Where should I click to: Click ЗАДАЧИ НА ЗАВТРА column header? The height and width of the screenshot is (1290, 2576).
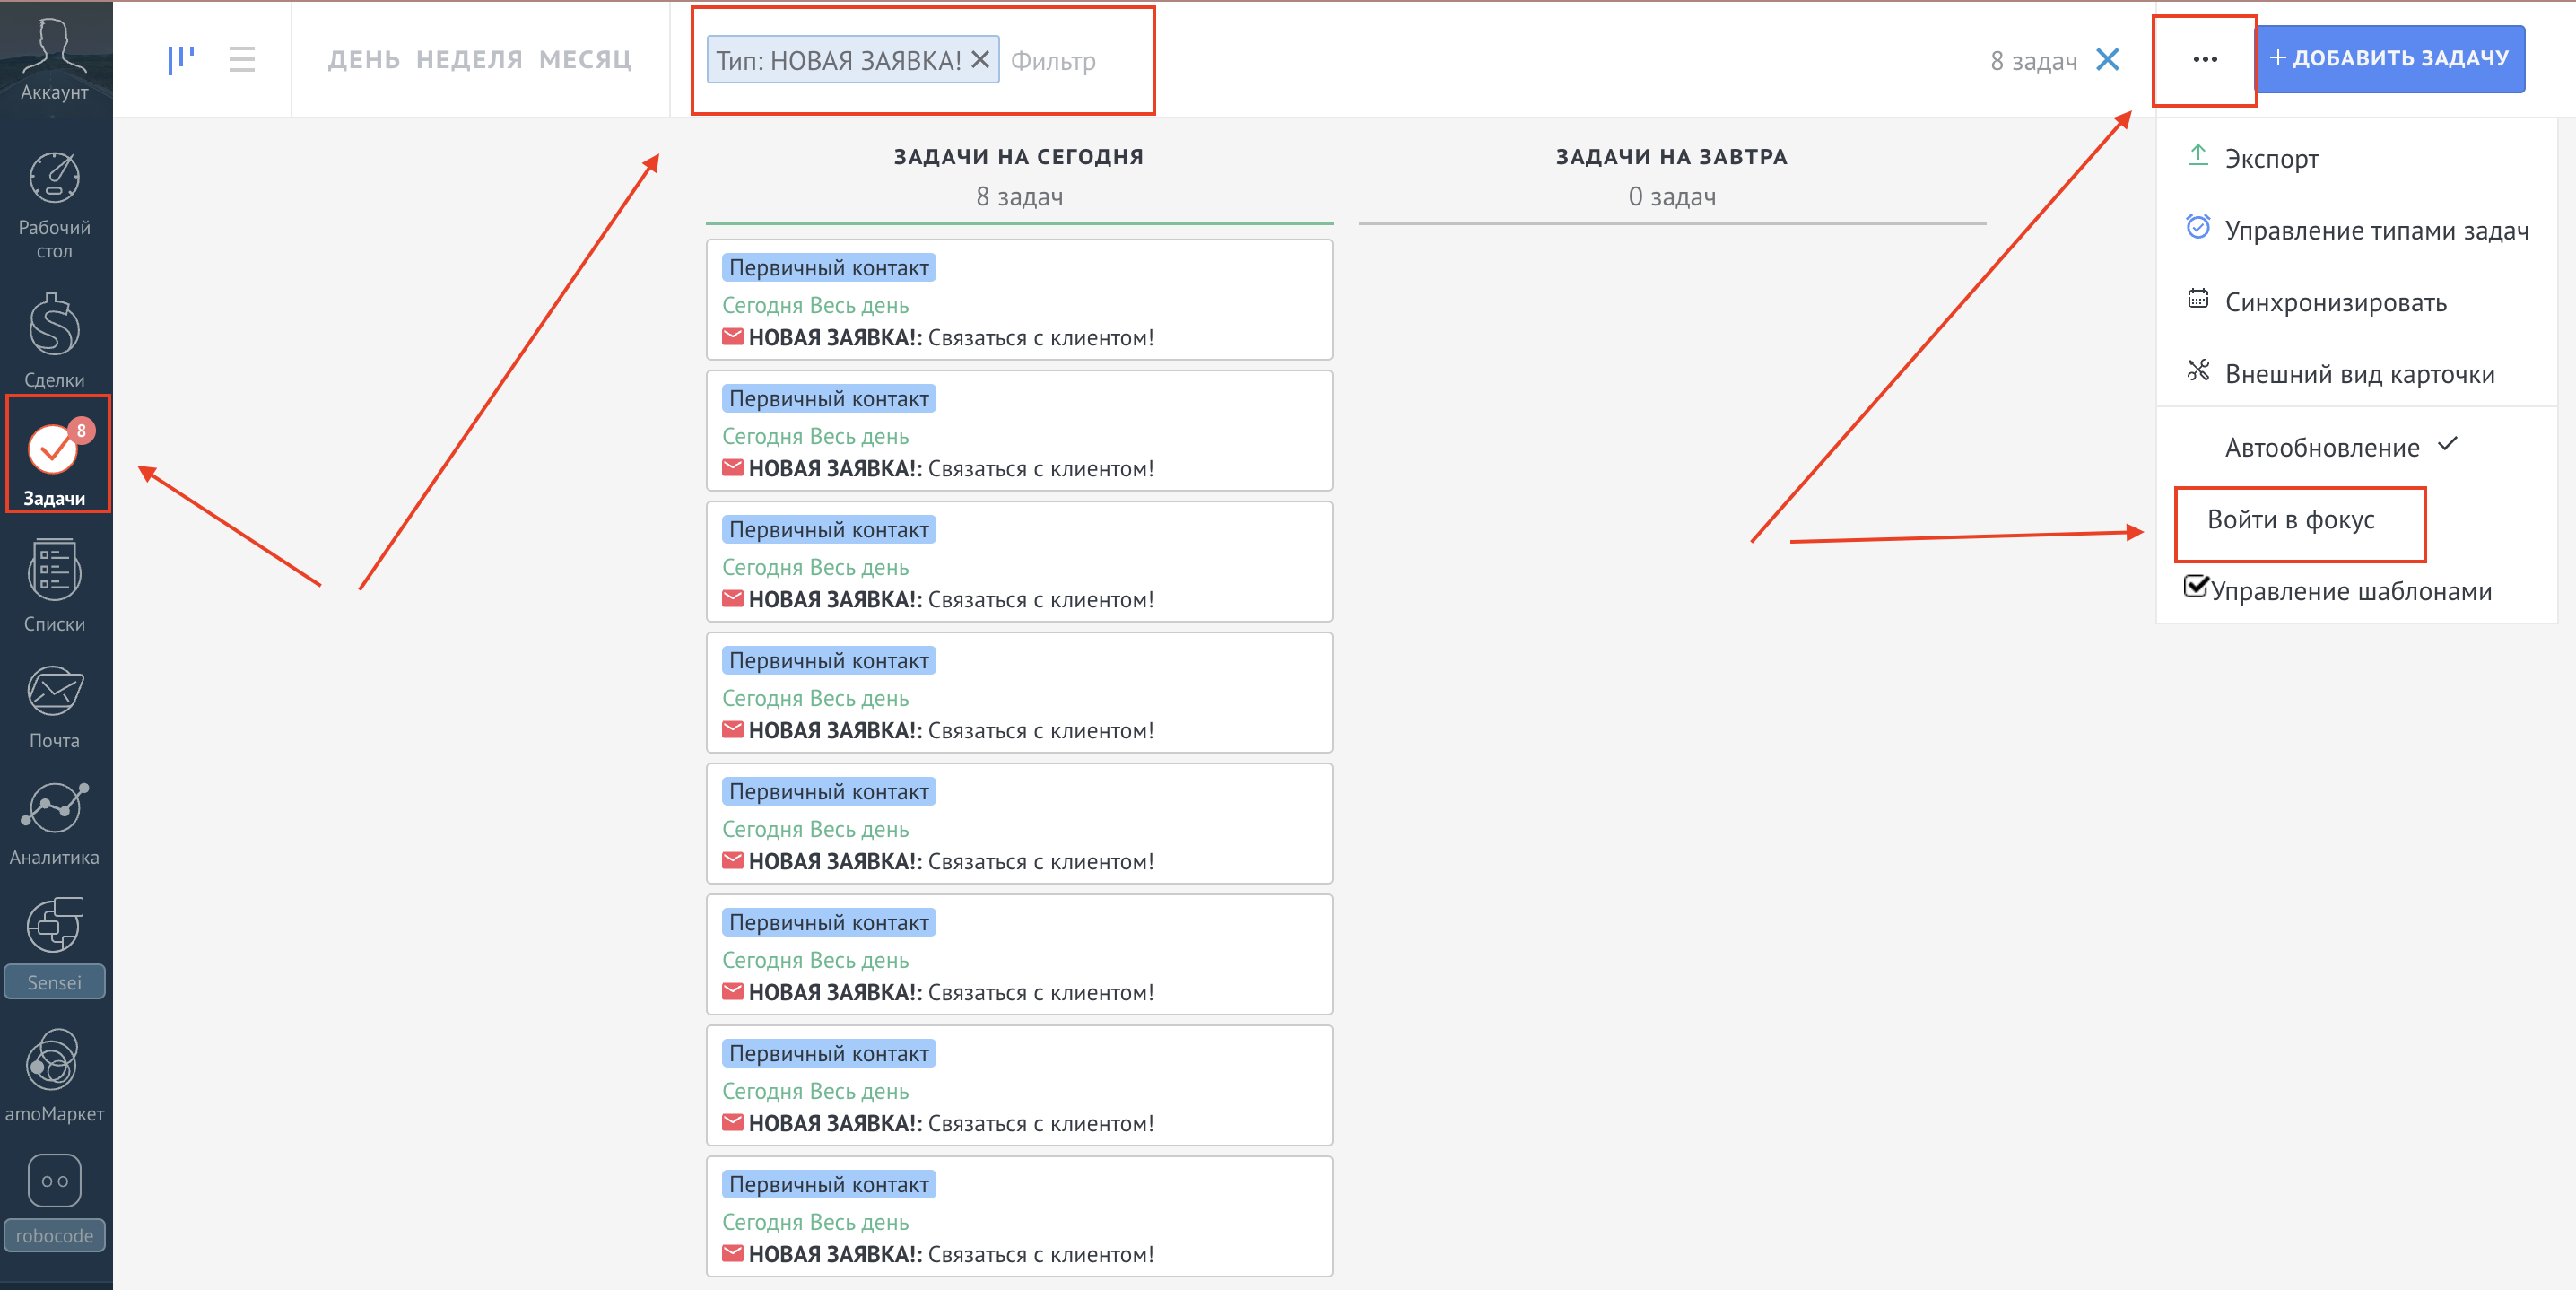(x=1671, y=157)
